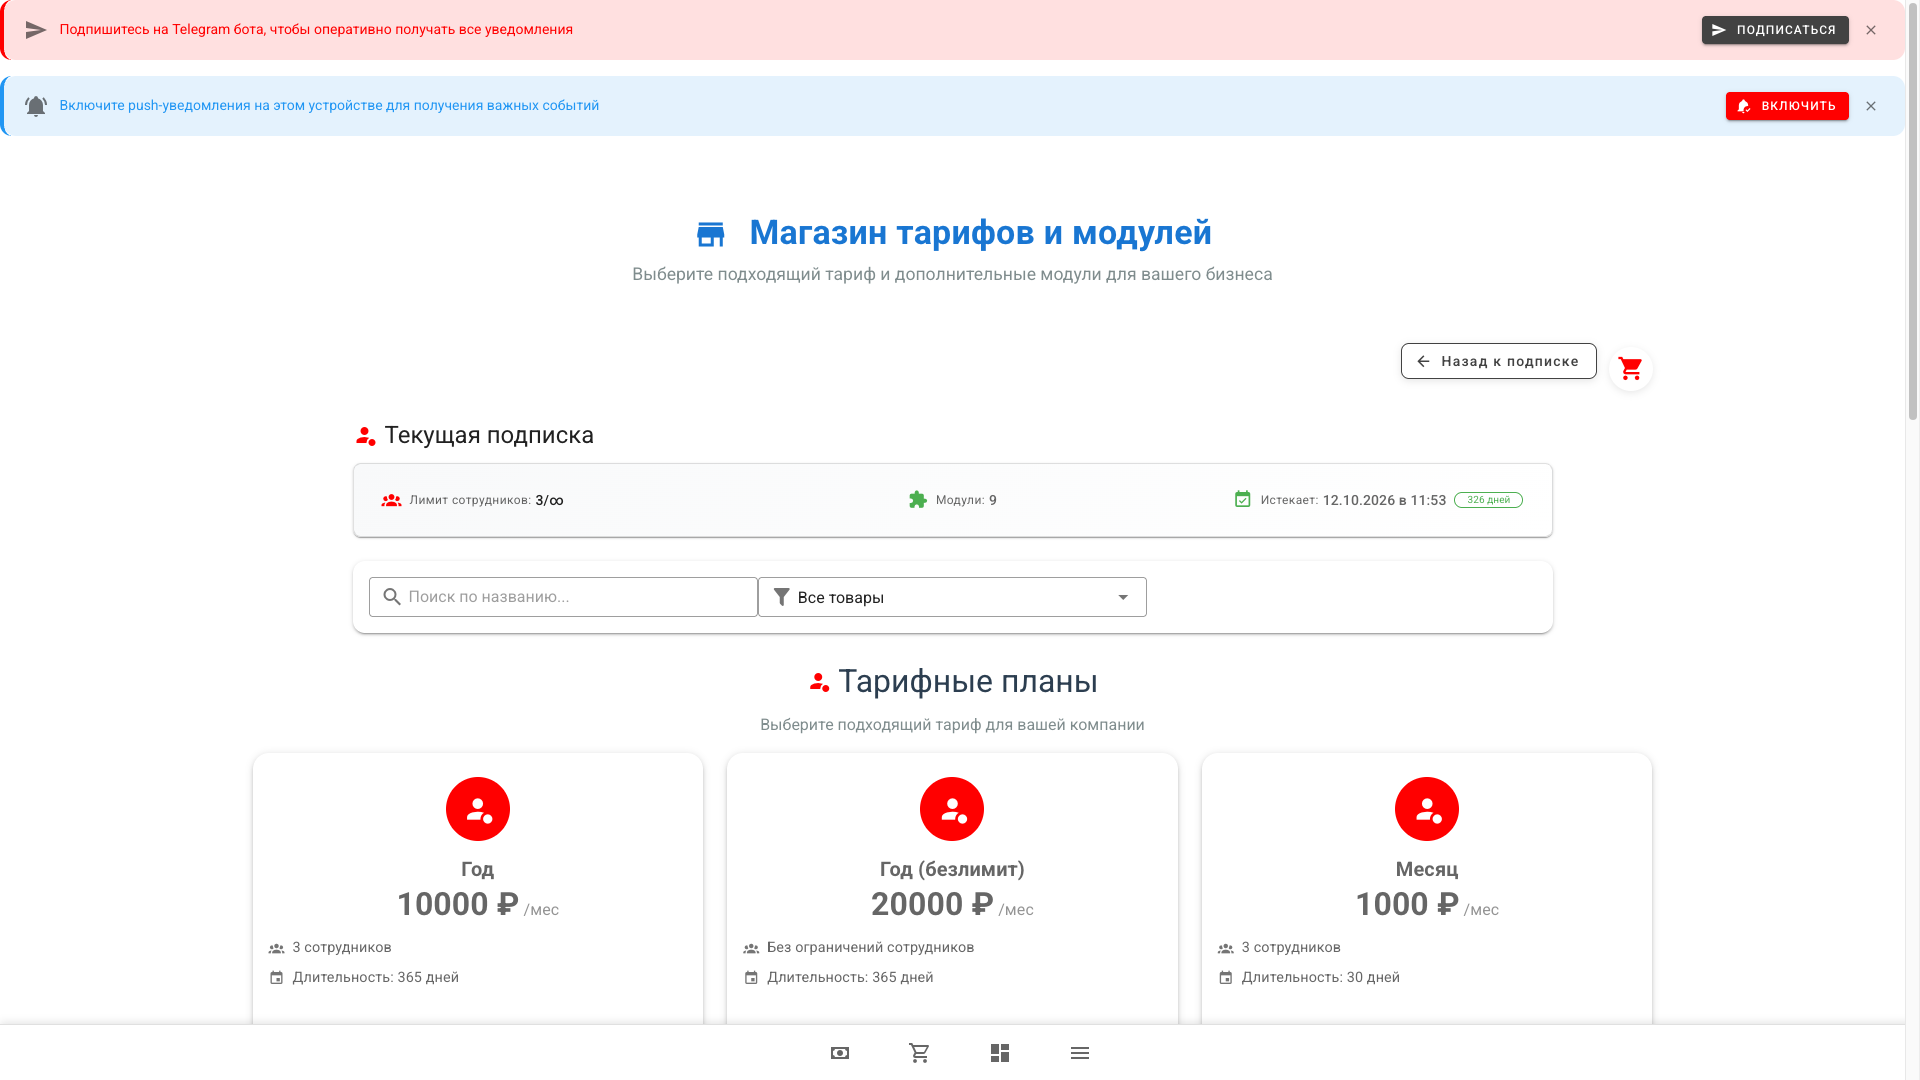Click the search input Поиск по названию

562,596
